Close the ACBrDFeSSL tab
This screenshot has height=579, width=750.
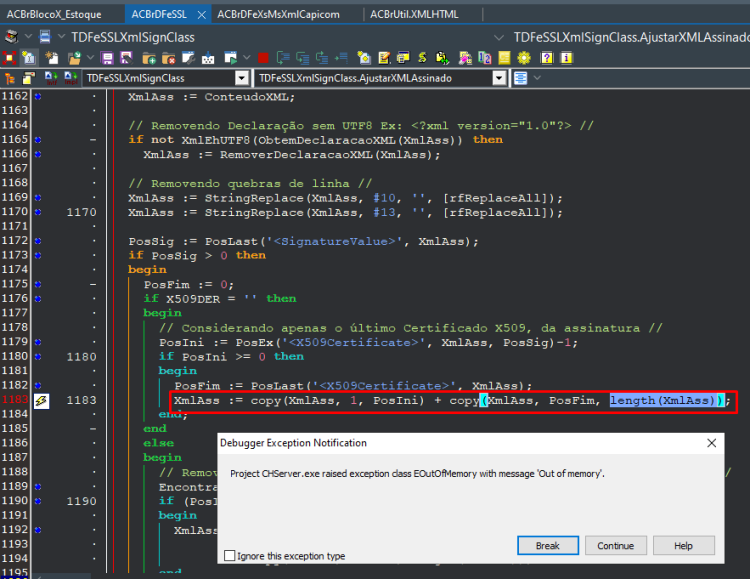coord(201,15)
